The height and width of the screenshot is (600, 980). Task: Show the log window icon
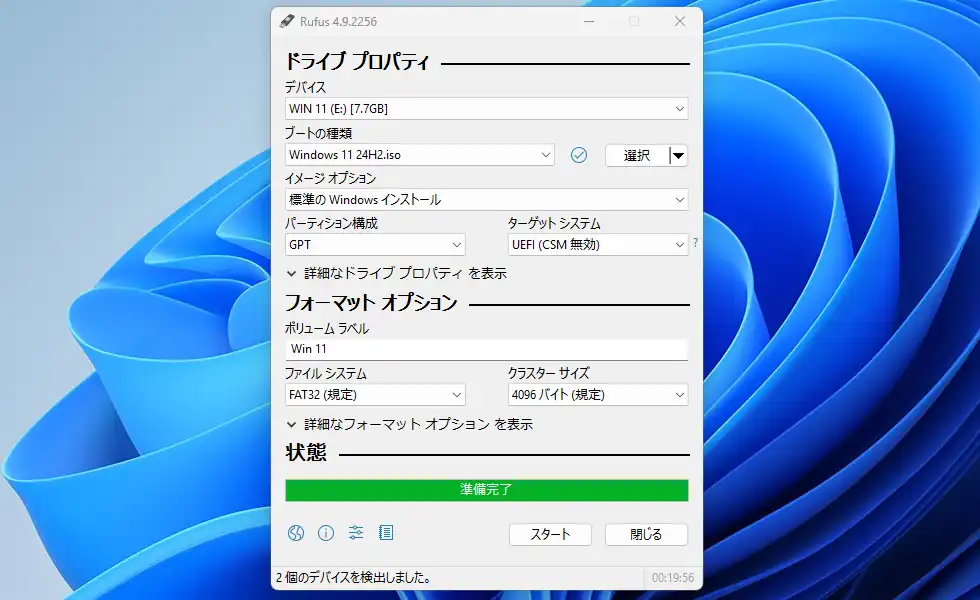tap(386, 532)
